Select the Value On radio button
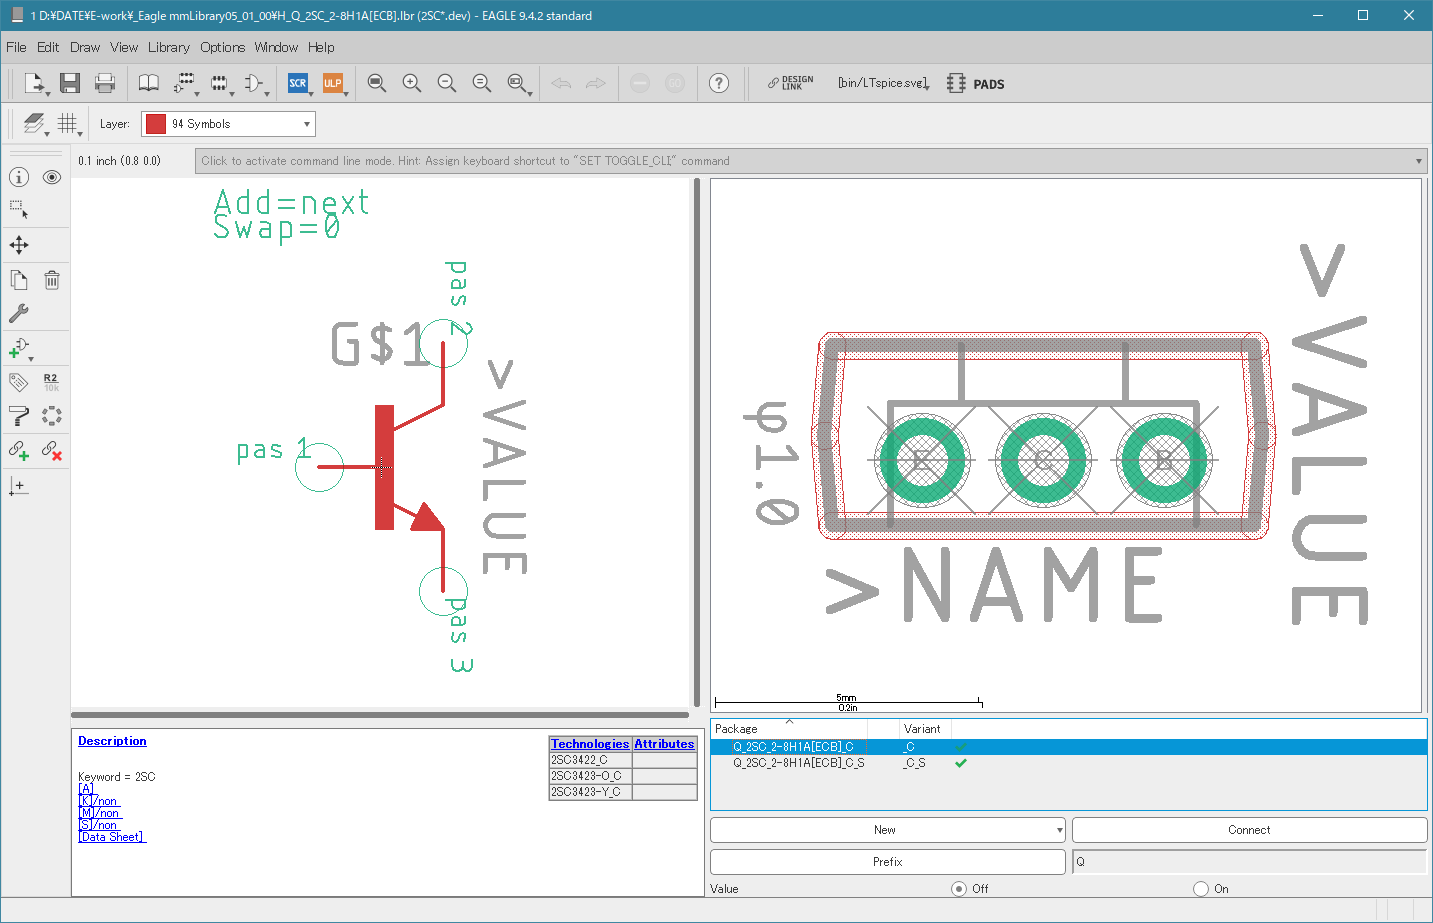This screenshot has width=1433, height=923. point(1201,889)
